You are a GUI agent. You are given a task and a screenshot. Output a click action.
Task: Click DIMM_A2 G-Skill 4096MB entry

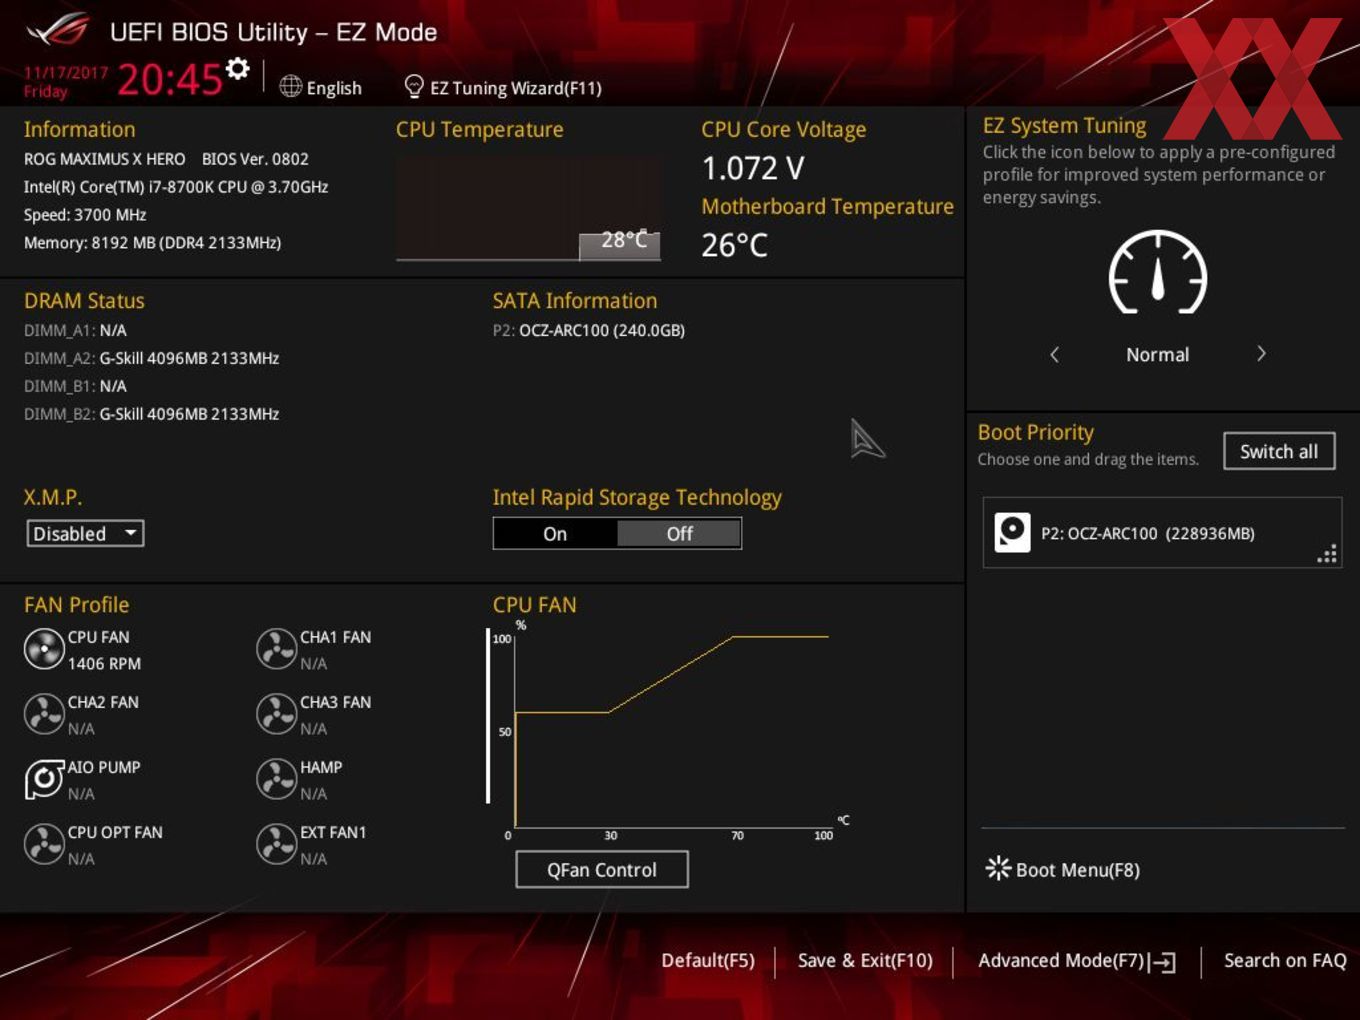(151, 358)
